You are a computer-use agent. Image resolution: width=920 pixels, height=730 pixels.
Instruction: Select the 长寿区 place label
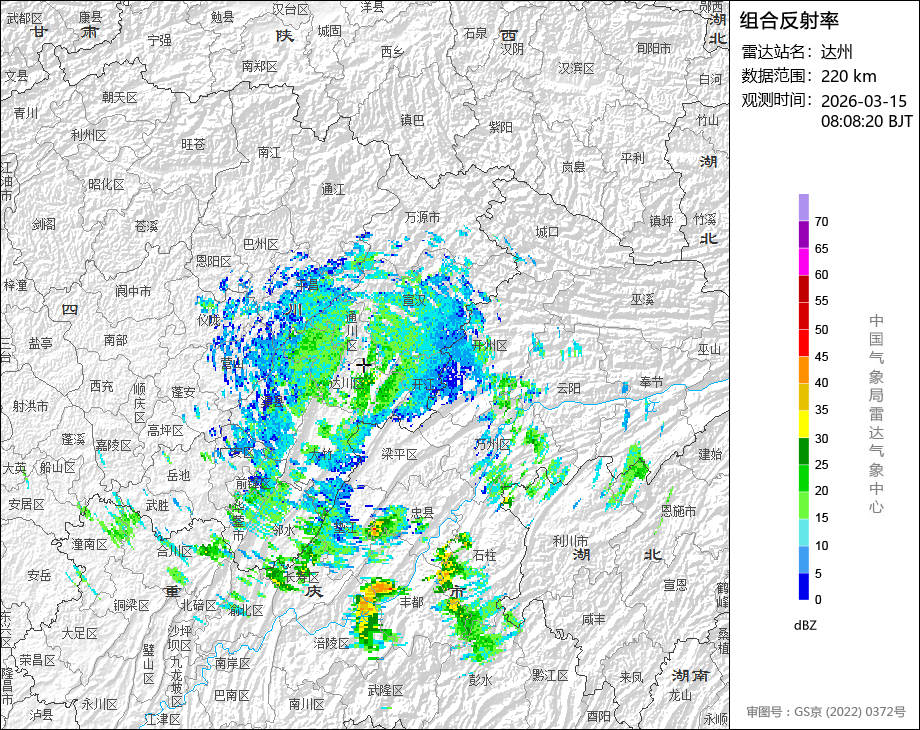point(302,577)
